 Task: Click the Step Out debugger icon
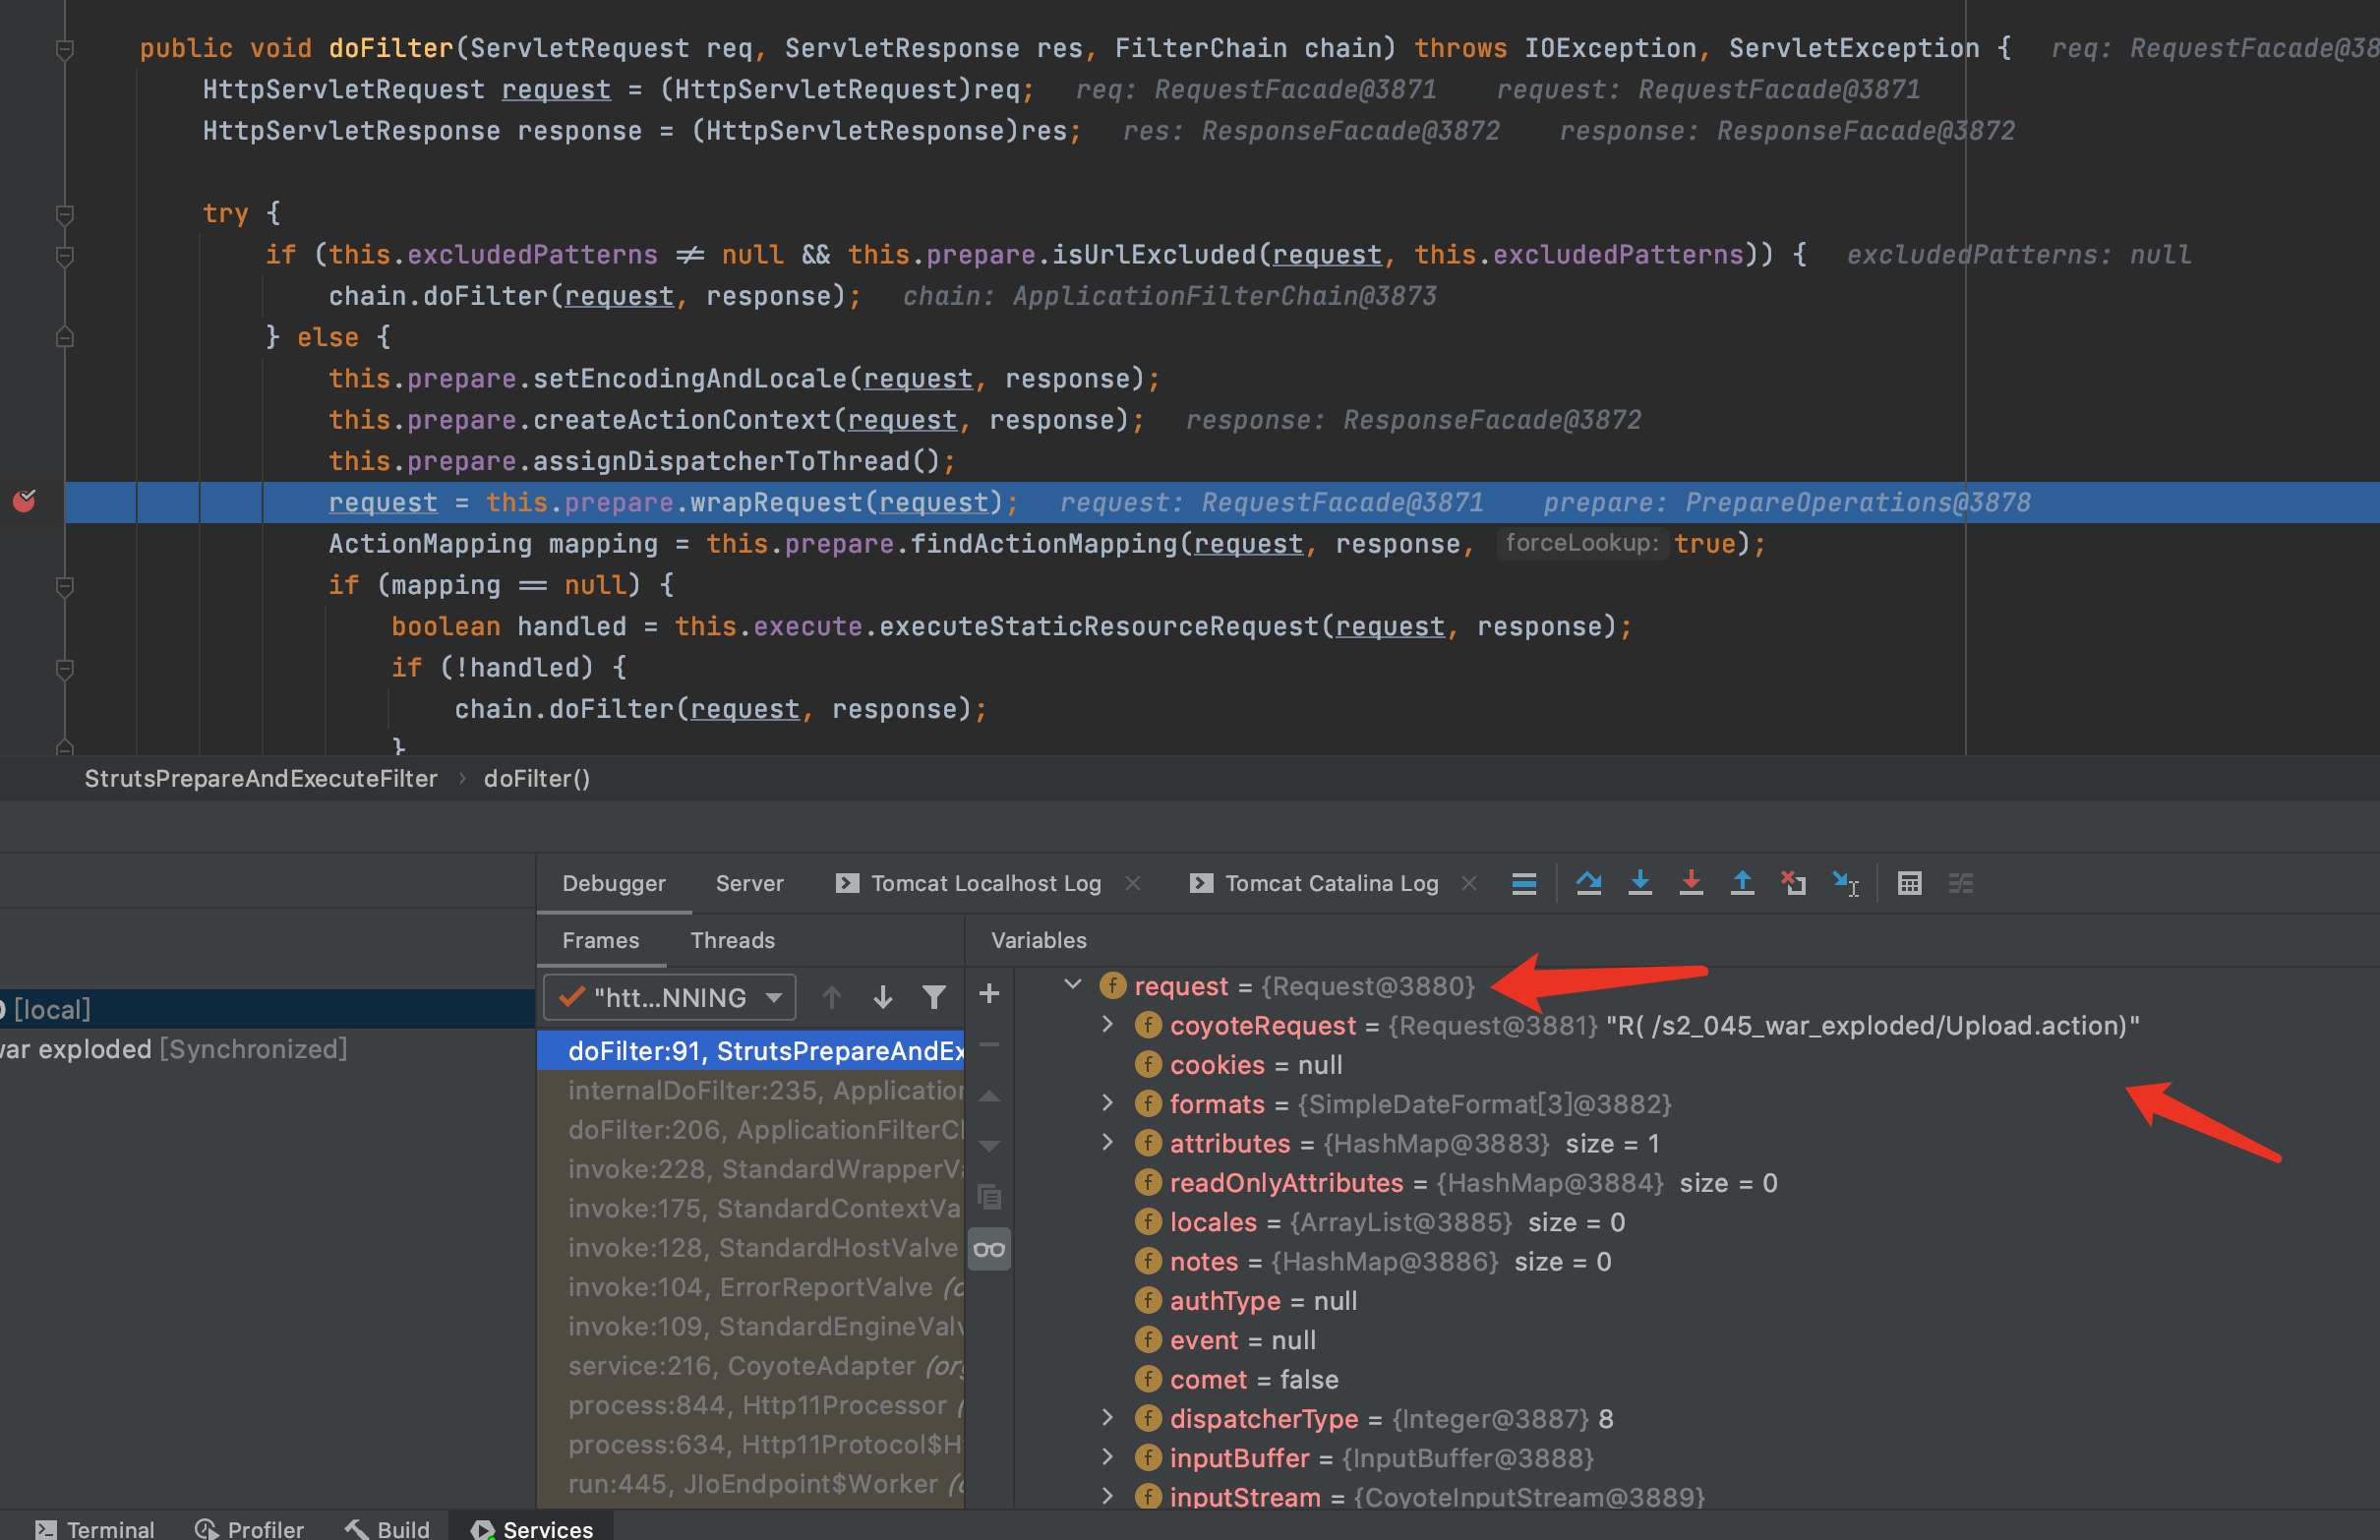[1742, 883]
